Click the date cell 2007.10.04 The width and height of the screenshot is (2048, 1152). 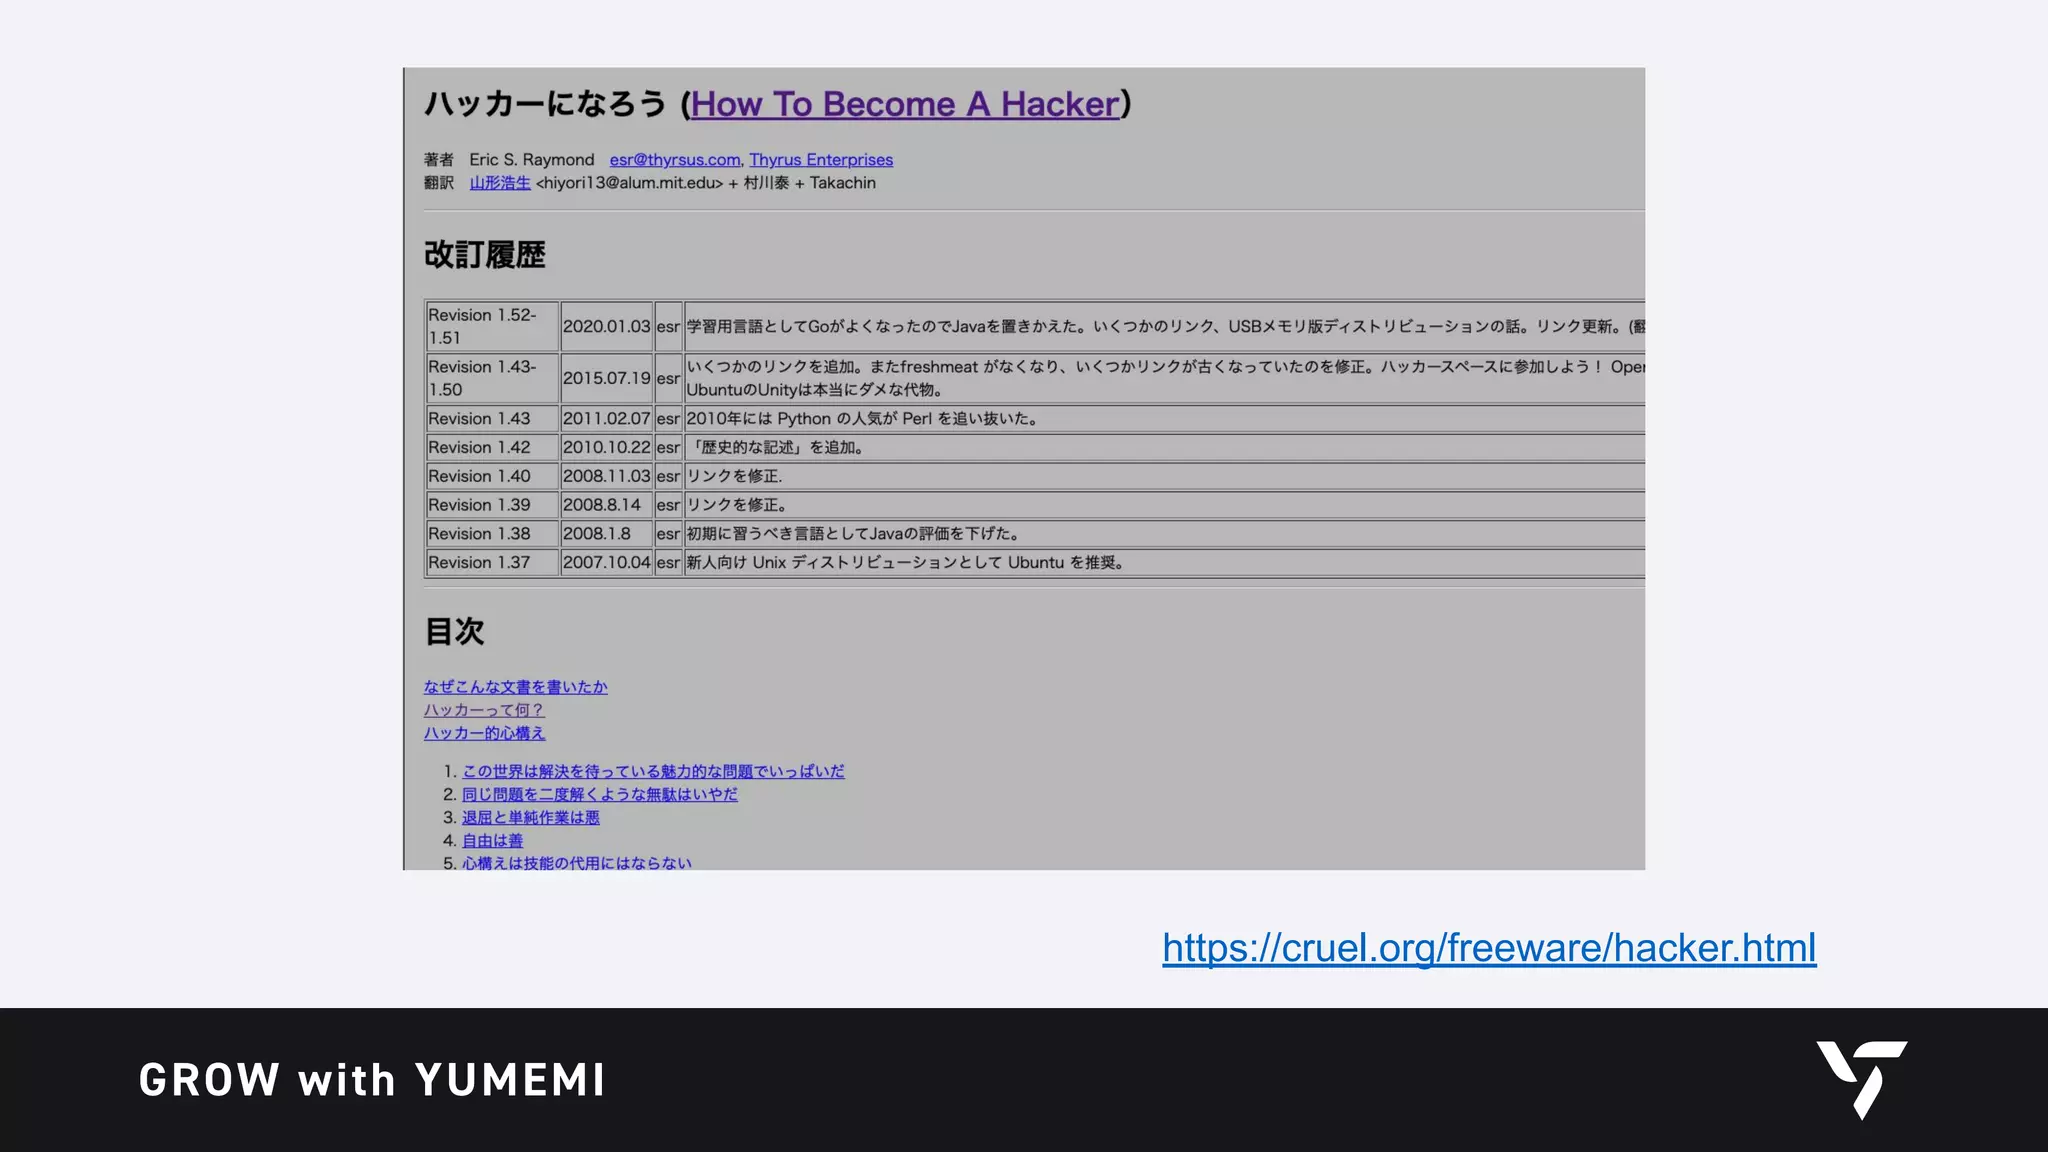pyautogui.click(x=606, y=562)
